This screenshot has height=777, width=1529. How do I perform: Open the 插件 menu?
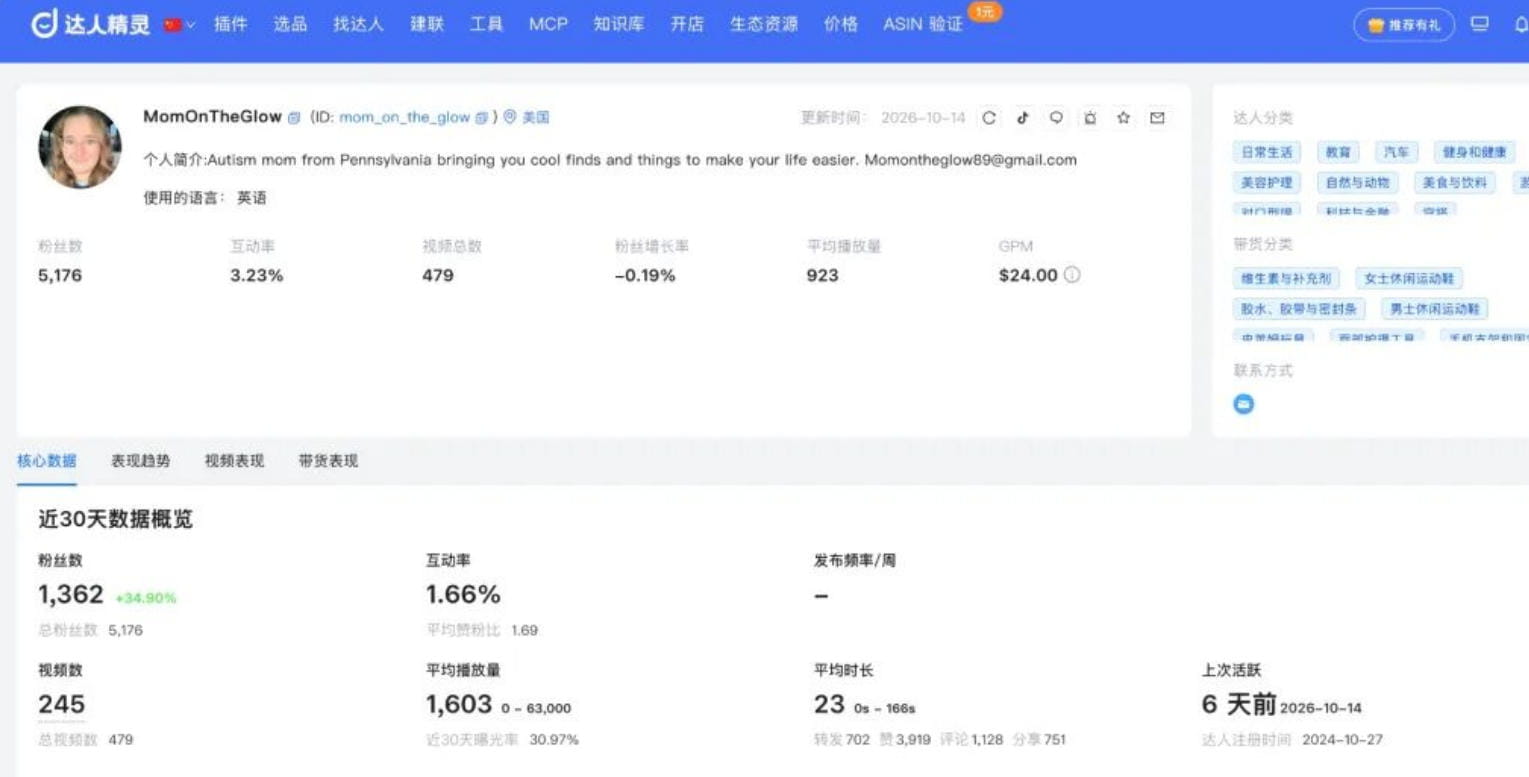[230, 24]
